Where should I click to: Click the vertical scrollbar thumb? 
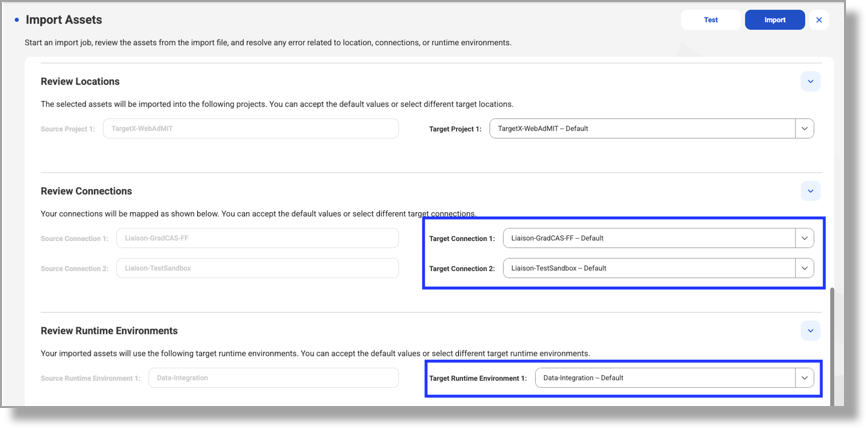coord(832,345)
